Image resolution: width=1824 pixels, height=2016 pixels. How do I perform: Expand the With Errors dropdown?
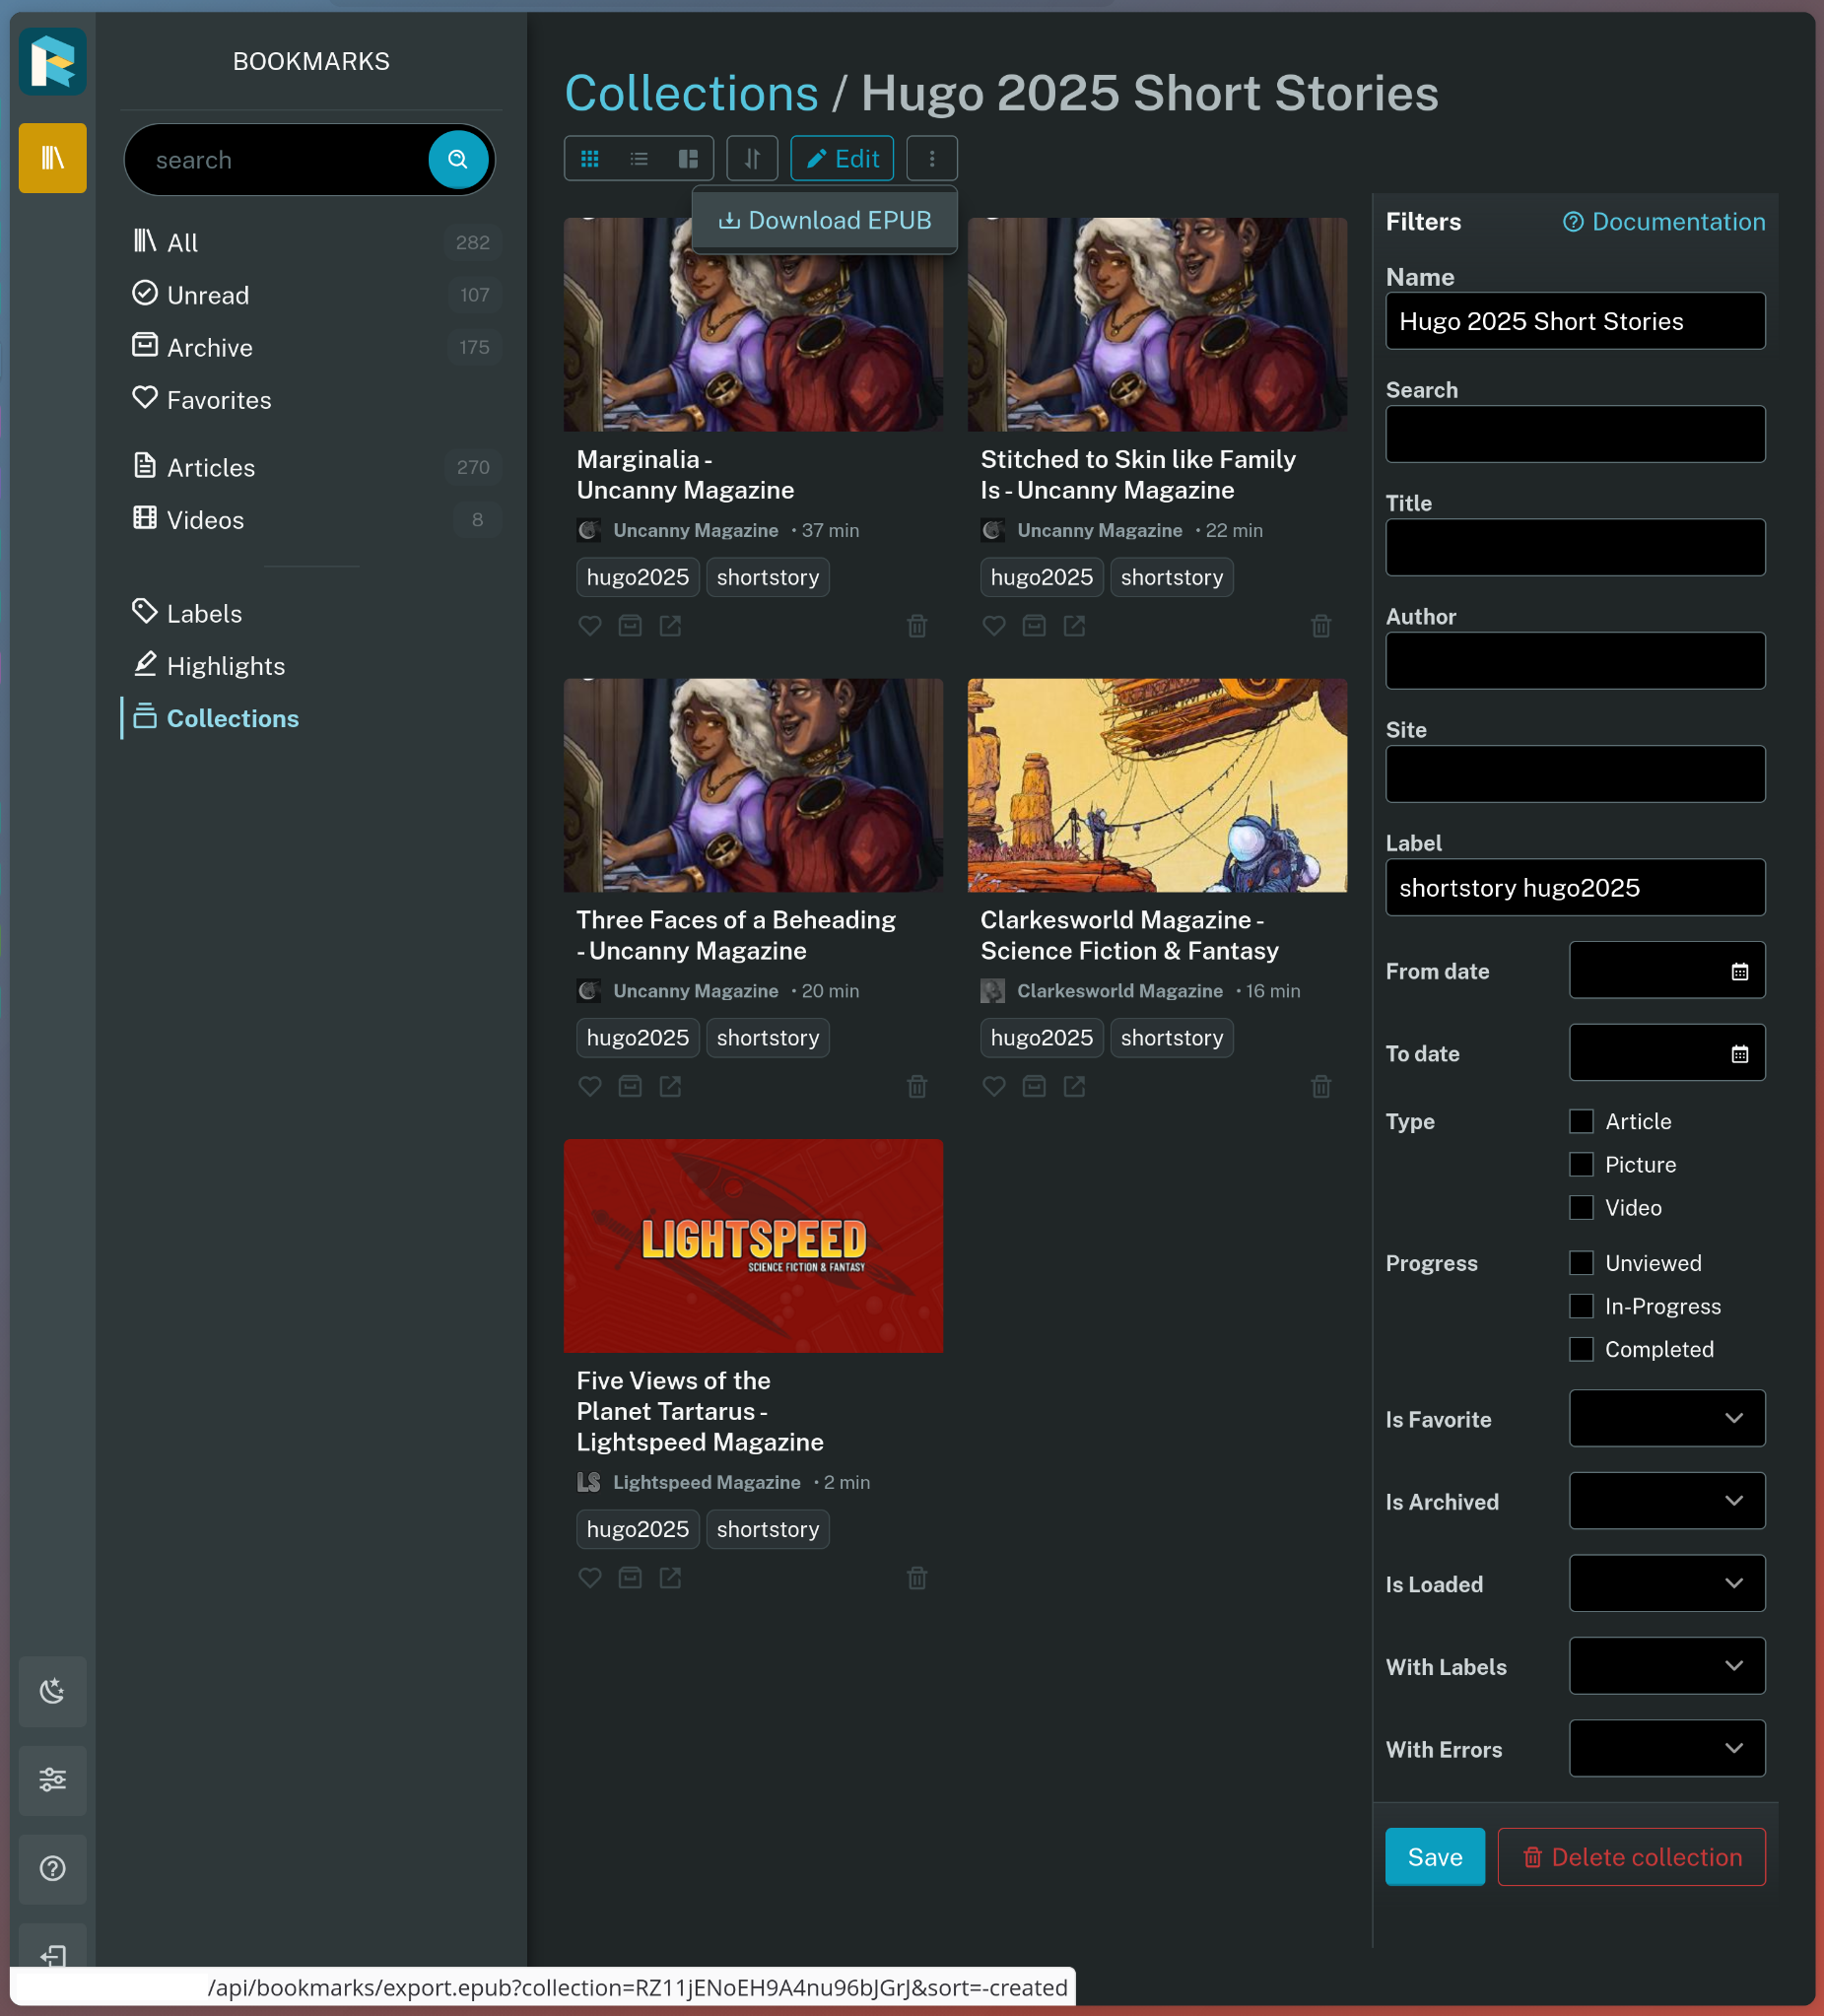[x=1667, y=1749]
